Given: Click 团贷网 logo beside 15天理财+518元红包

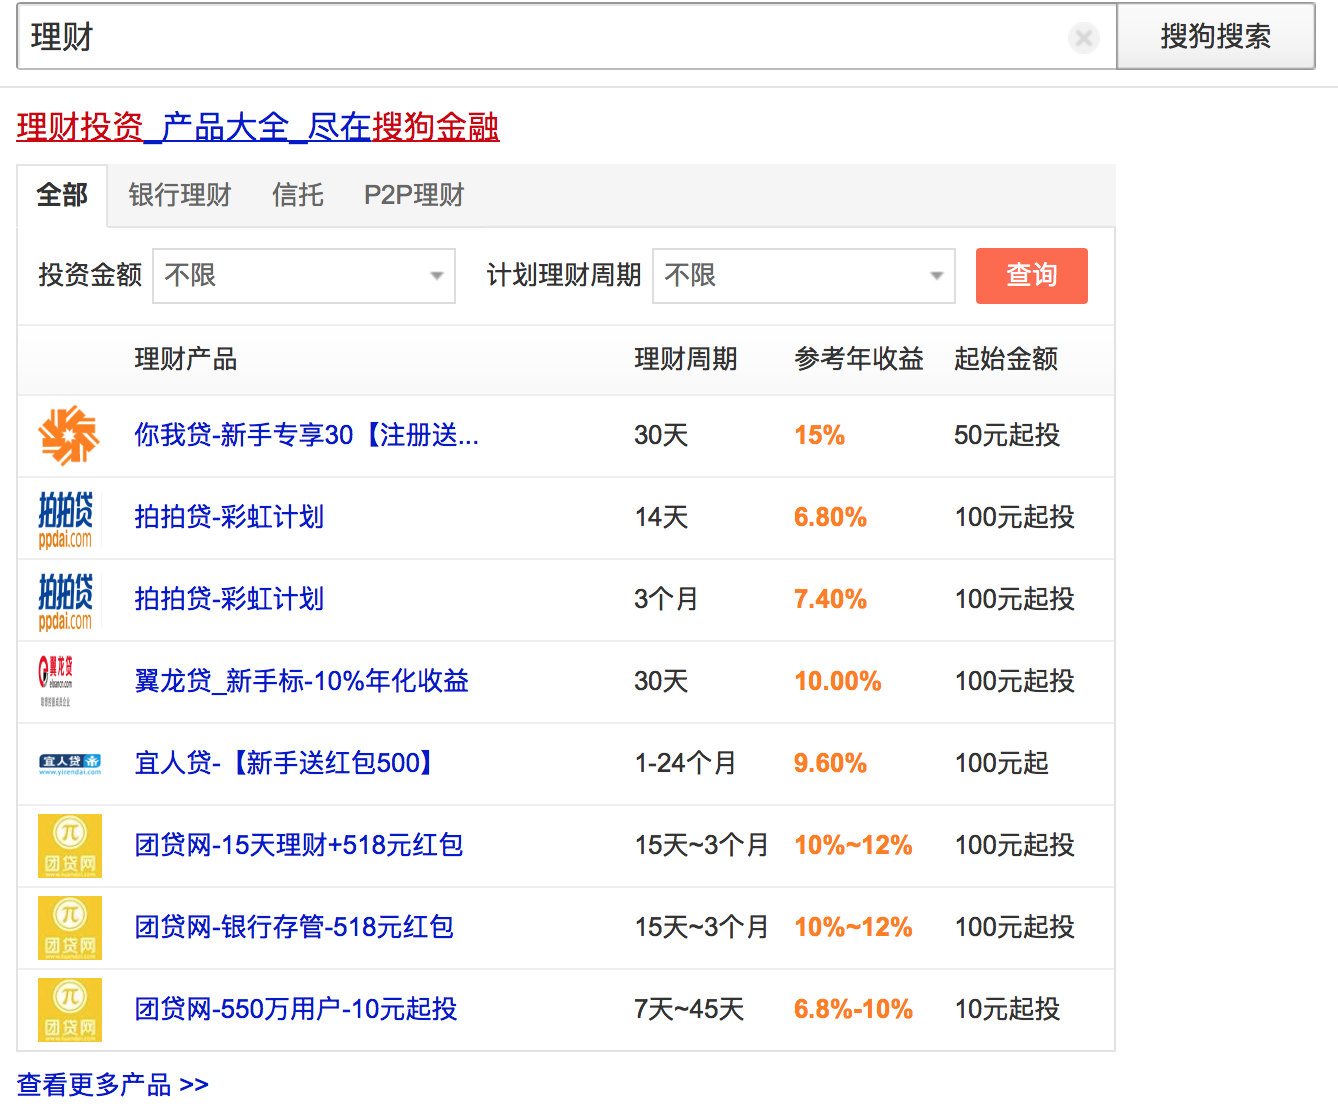Looking at the screenshot, I should [70, 846].
